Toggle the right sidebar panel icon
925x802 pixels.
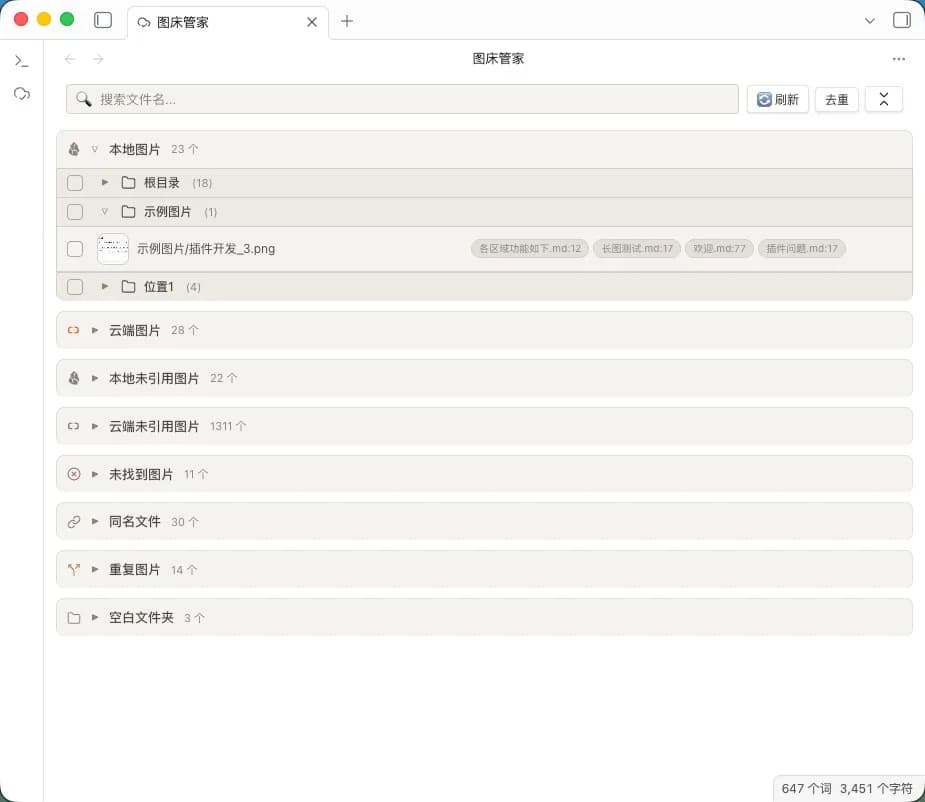(901, 20)
